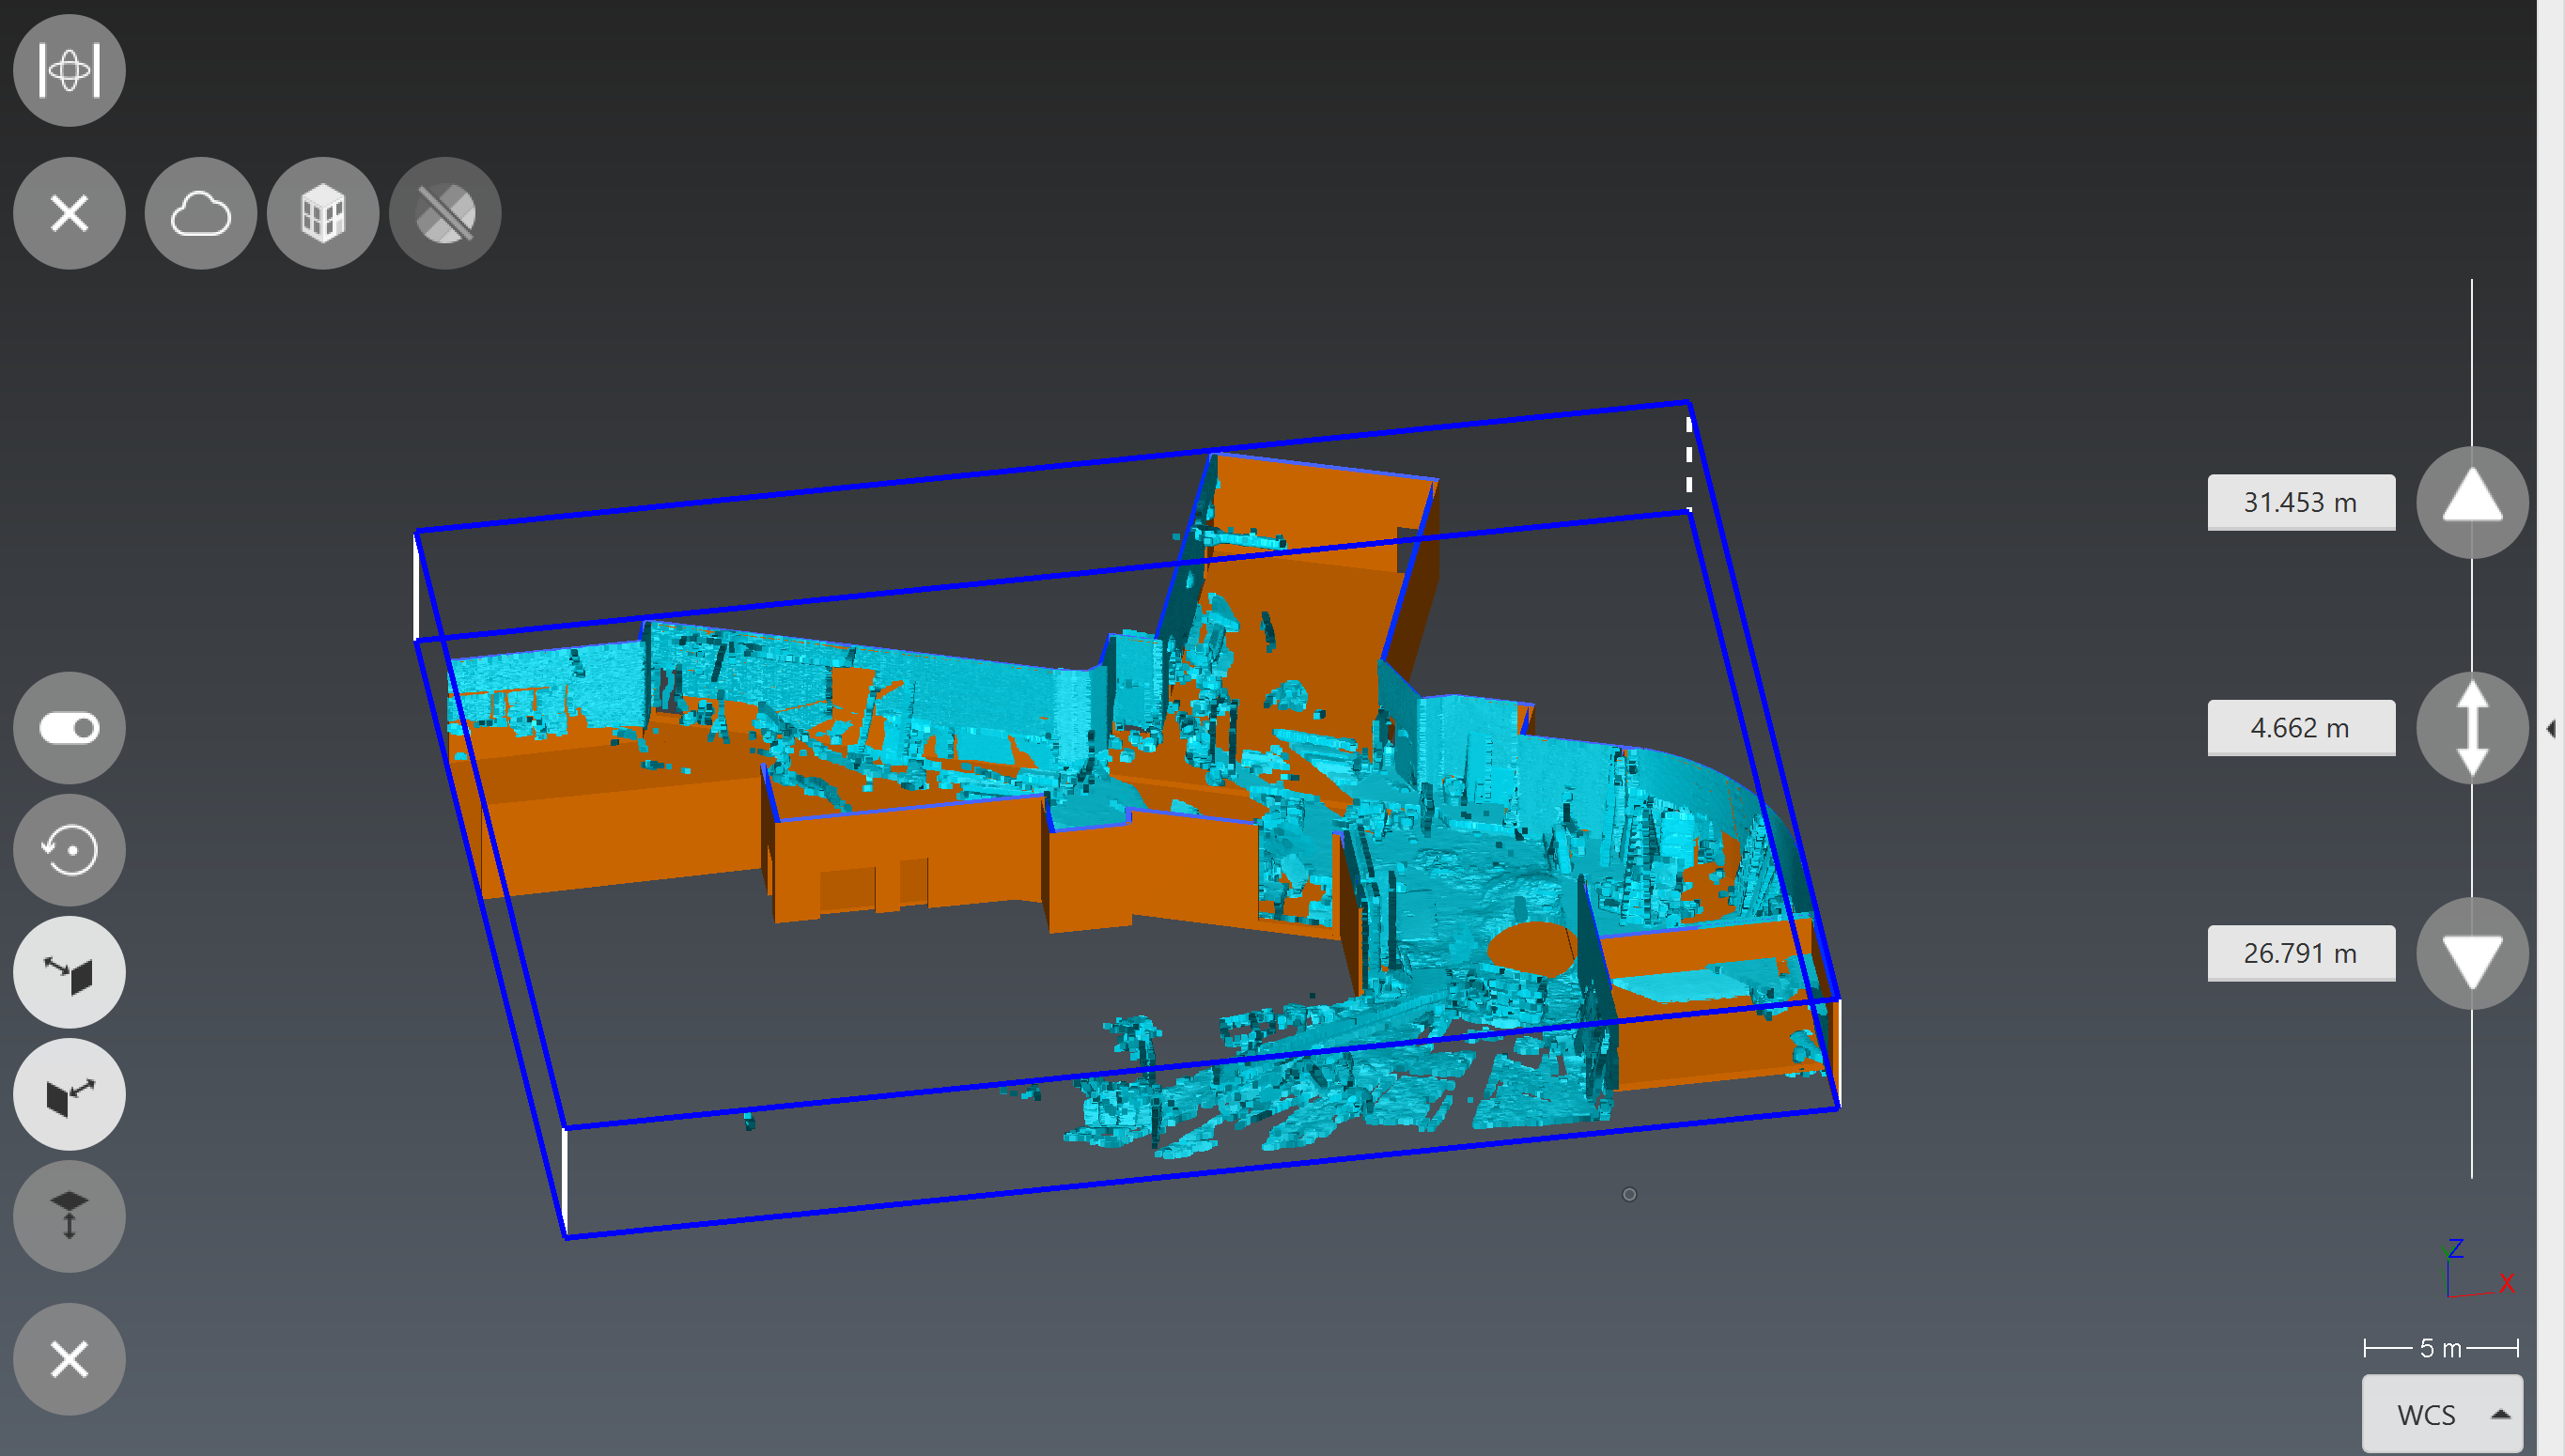This screenshot has height=1456, width=2565.
Task: Click down triangle to lower bottom limit
Action: tap(2471, 953)
